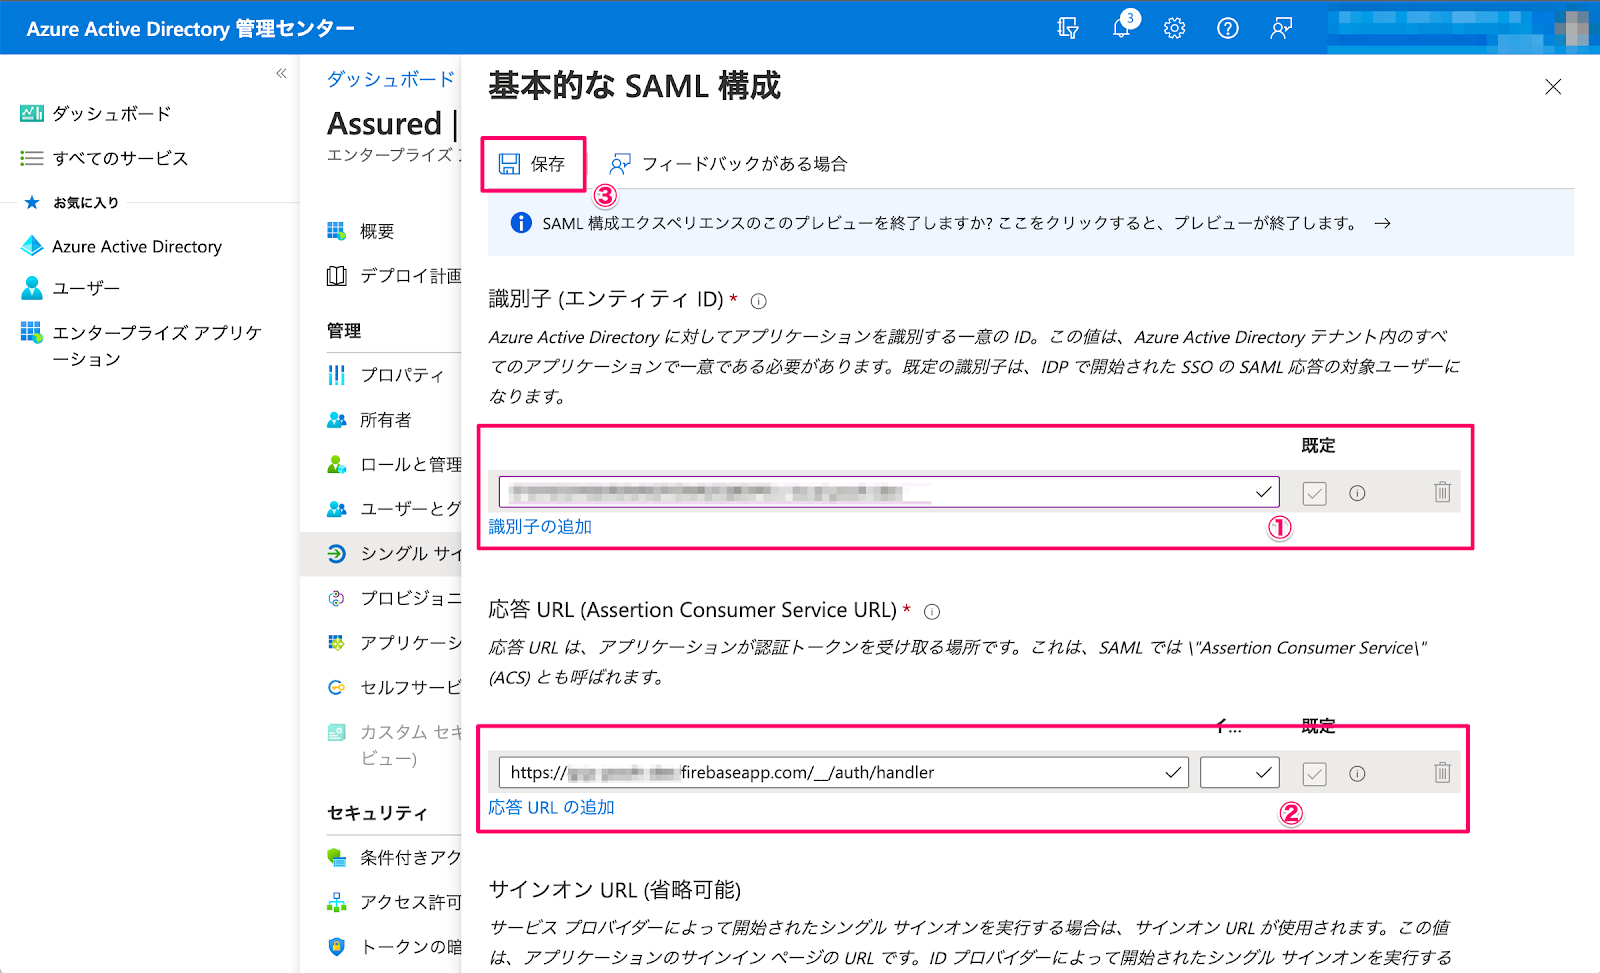
Task: Click the identifier entity ID input field
Action: (x=889, y=492)
